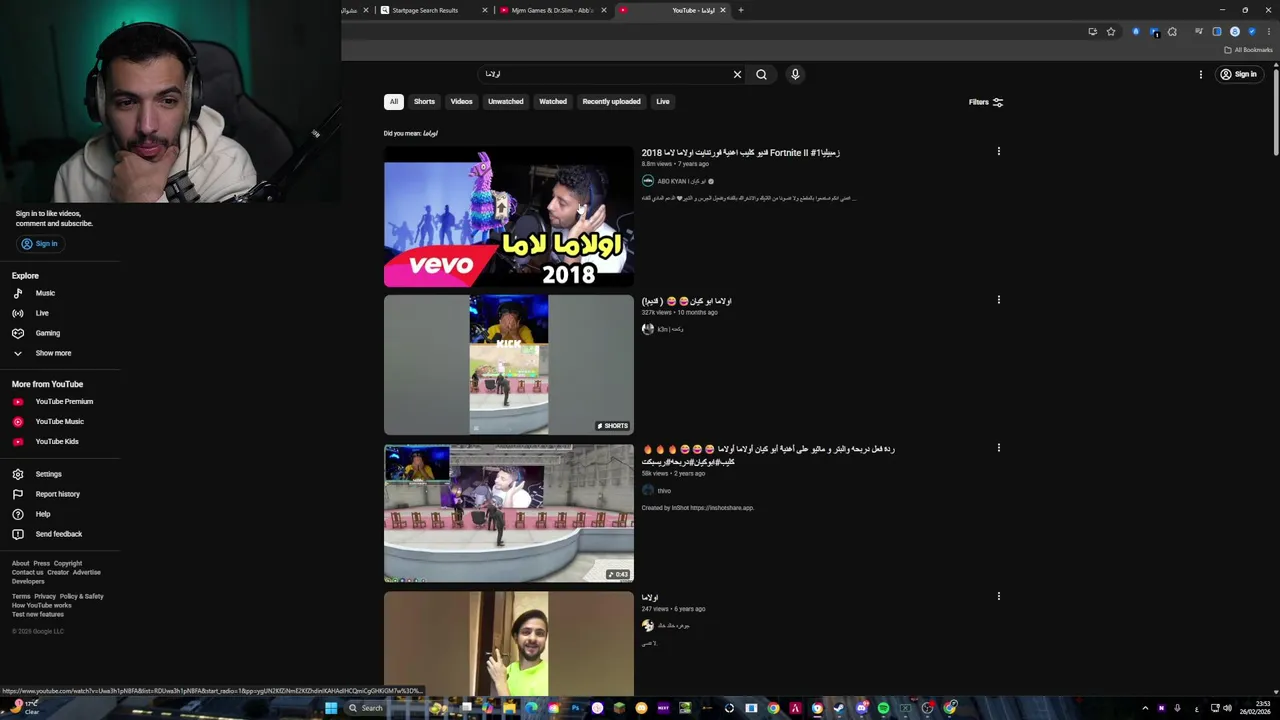Viewport: 1280px width, 720px height.
Task: Select the Watched filter chip
Action: tap(553, 101)
